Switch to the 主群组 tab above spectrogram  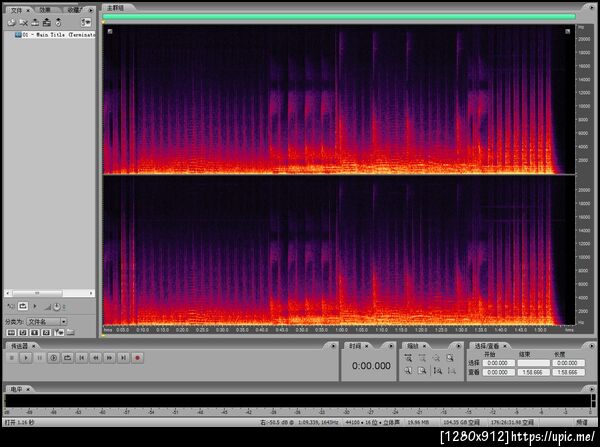115,8
